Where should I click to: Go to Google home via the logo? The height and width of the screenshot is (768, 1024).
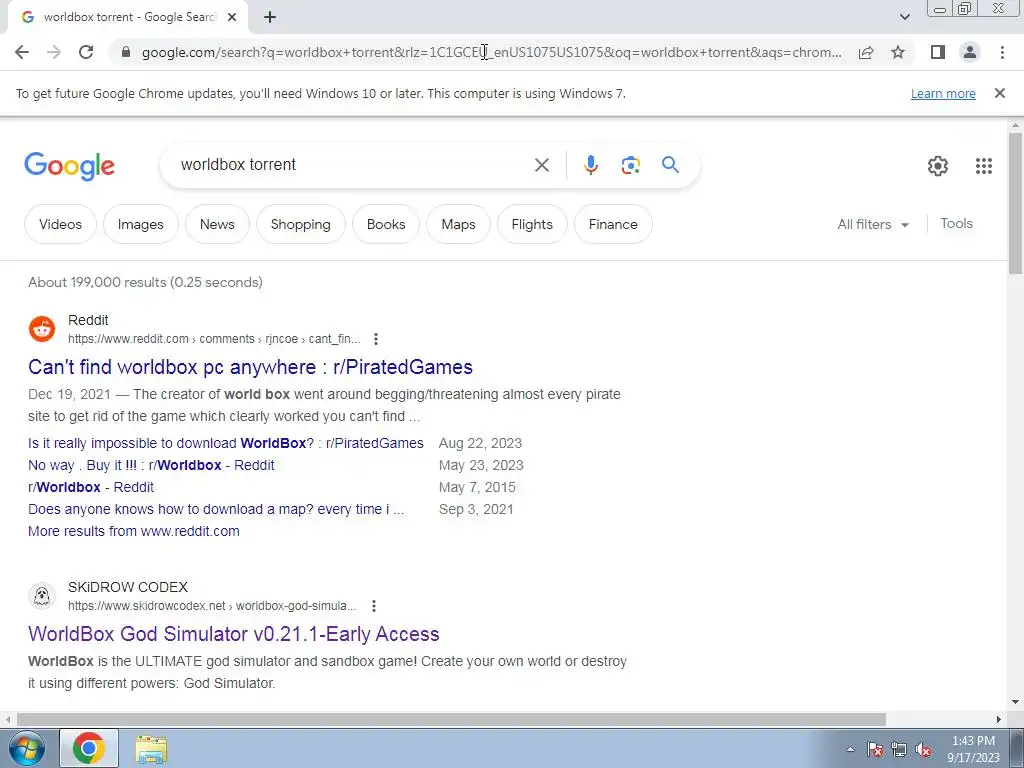pyautogui.click(x=69, y=166)
